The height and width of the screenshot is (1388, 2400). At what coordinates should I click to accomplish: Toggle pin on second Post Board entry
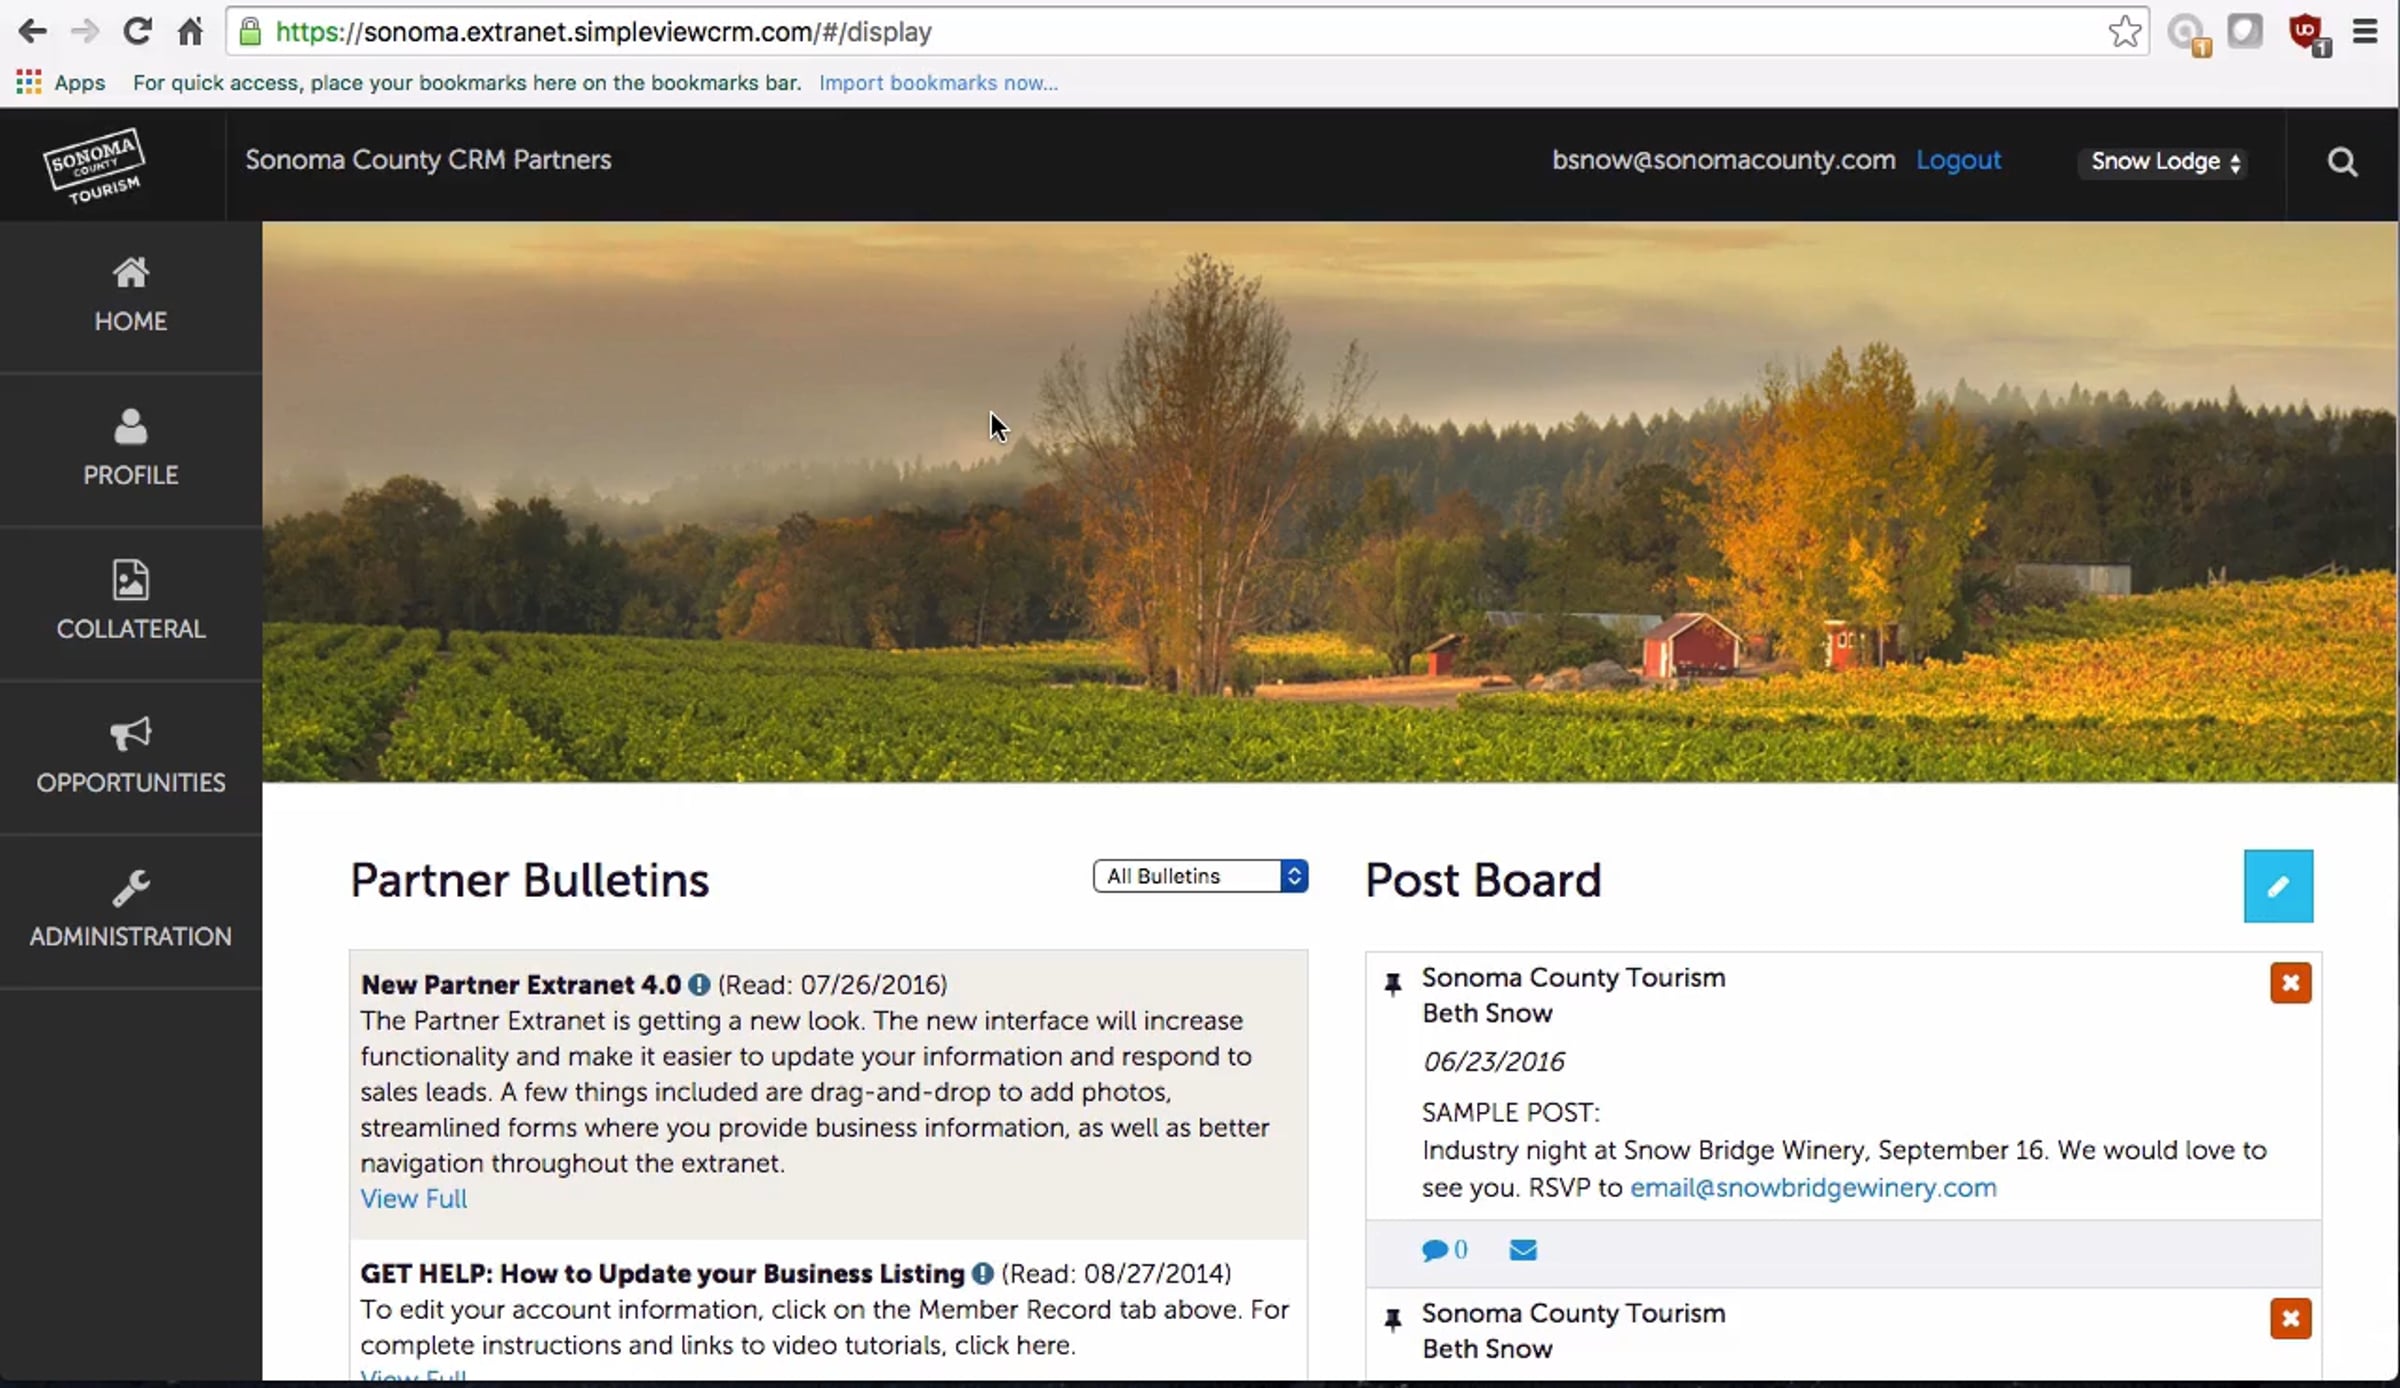[1392, 1319]
